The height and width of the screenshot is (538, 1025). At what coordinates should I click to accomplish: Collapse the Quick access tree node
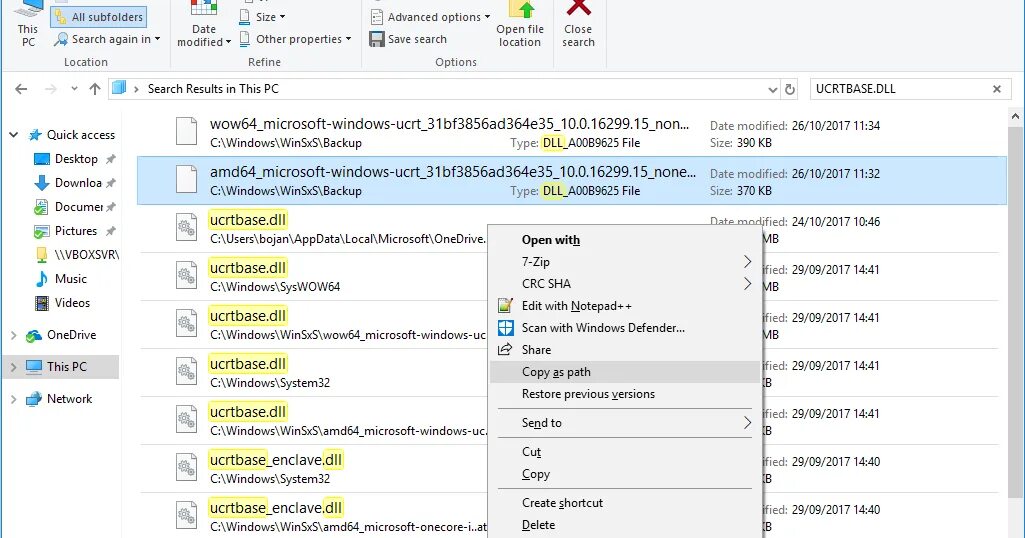coord(13,135)
